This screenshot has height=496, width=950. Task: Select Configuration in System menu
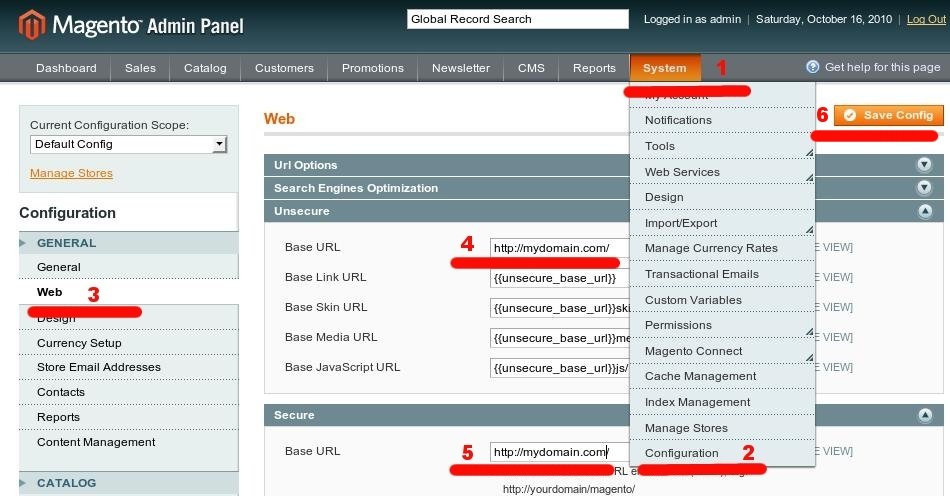click(681, 453)
